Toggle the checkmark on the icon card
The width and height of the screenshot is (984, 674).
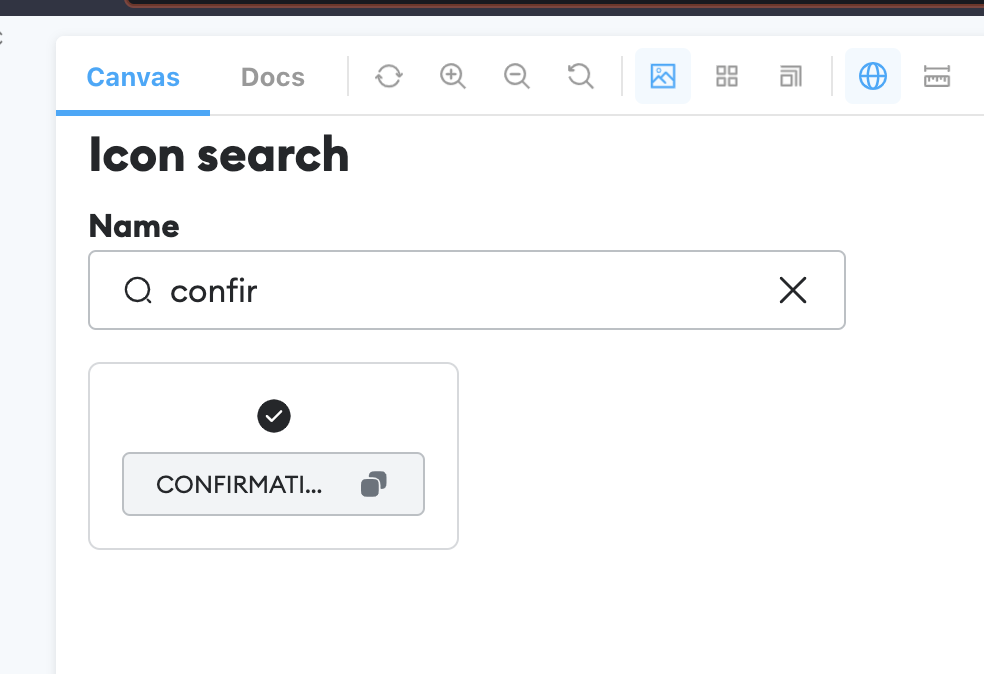pos(274,416)
